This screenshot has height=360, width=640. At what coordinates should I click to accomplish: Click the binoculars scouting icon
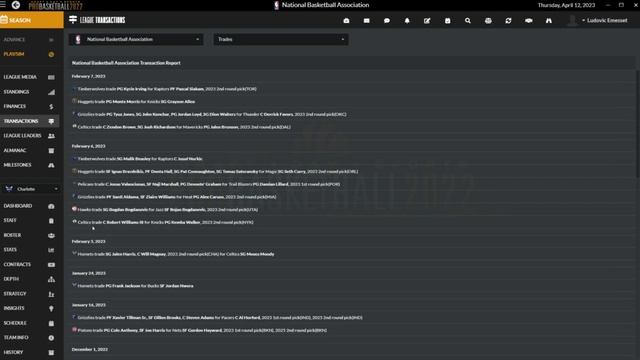click(549, 20)
